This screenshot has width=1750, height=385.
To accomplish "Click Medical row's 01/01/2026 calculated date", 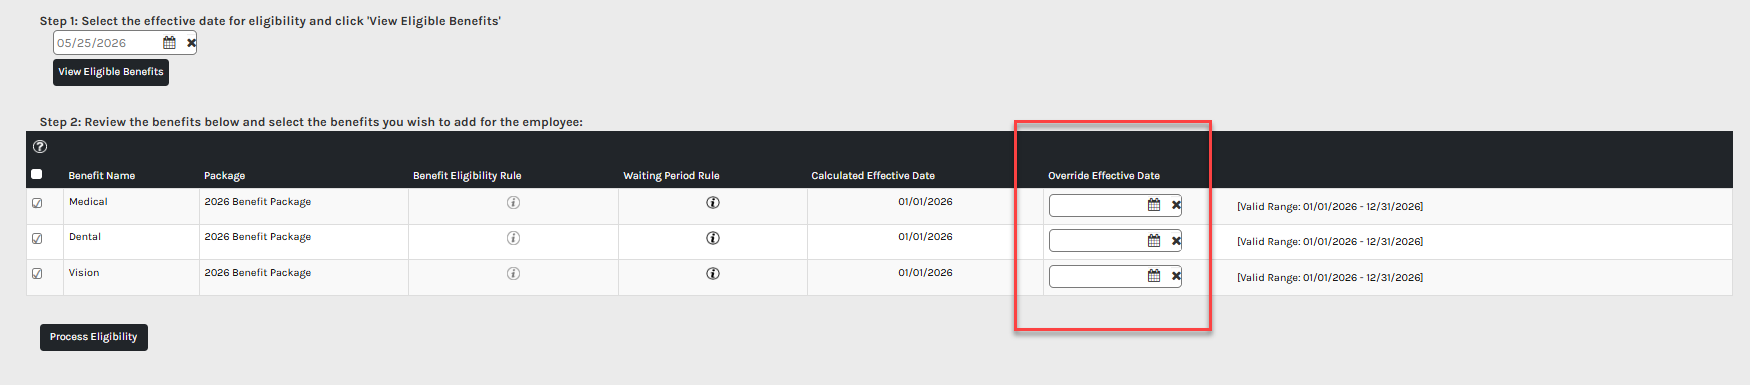I will 925,202.
